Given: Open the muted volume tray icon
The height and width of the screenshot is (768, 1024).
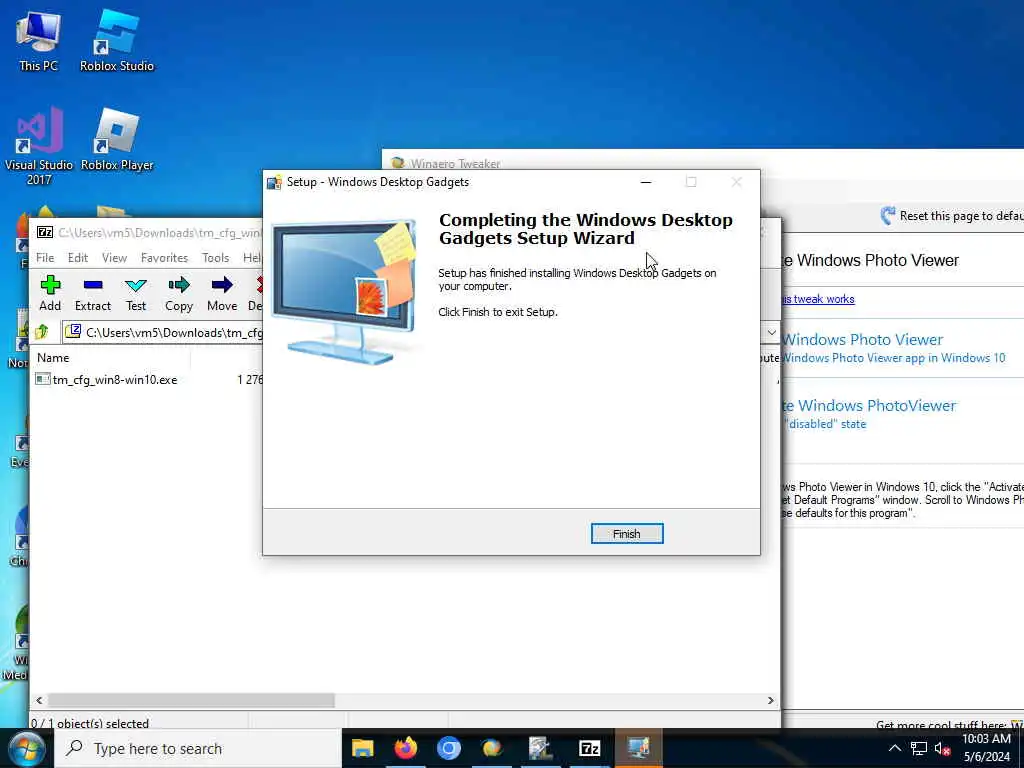Looking at the screenshot, I should click(942, 748).
